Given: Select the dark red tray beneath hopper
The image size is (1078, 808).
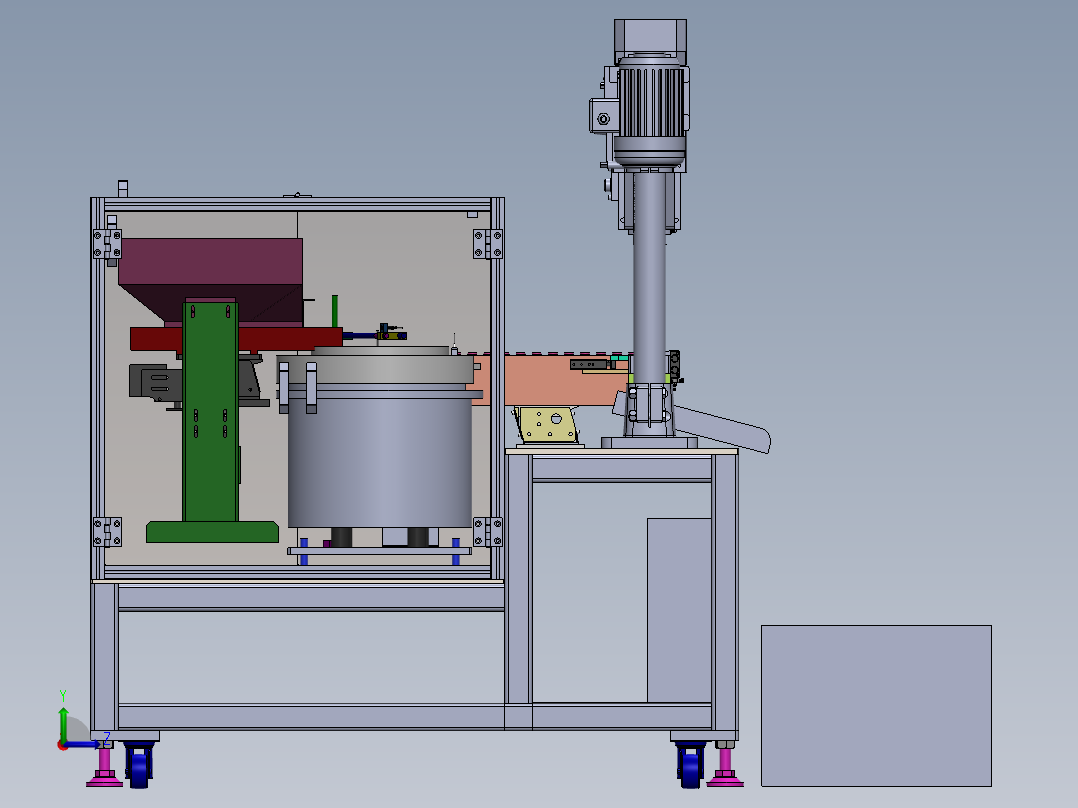Looking at the screenshot, I should (236, 339).
